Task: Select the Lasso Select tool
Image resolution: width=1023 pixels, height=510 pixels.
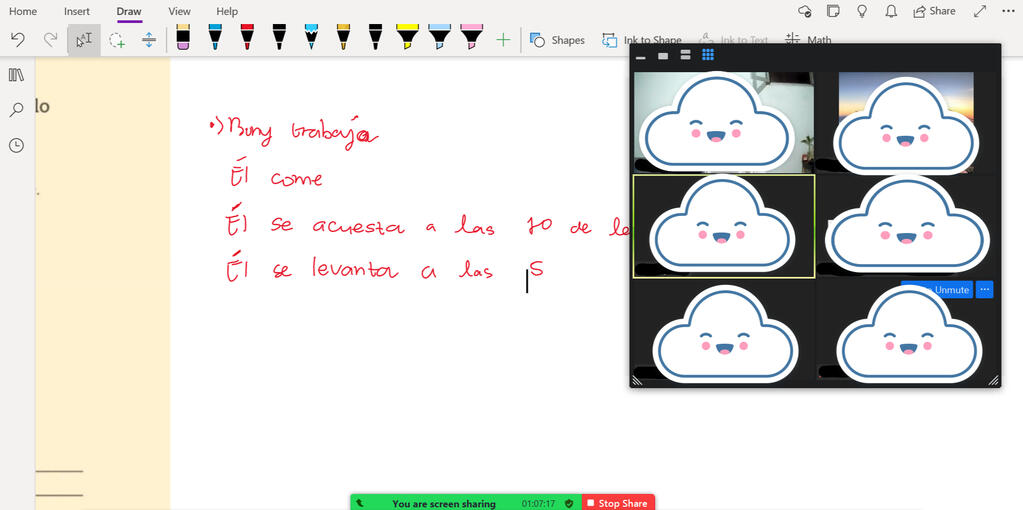Action: coord(117,40)
